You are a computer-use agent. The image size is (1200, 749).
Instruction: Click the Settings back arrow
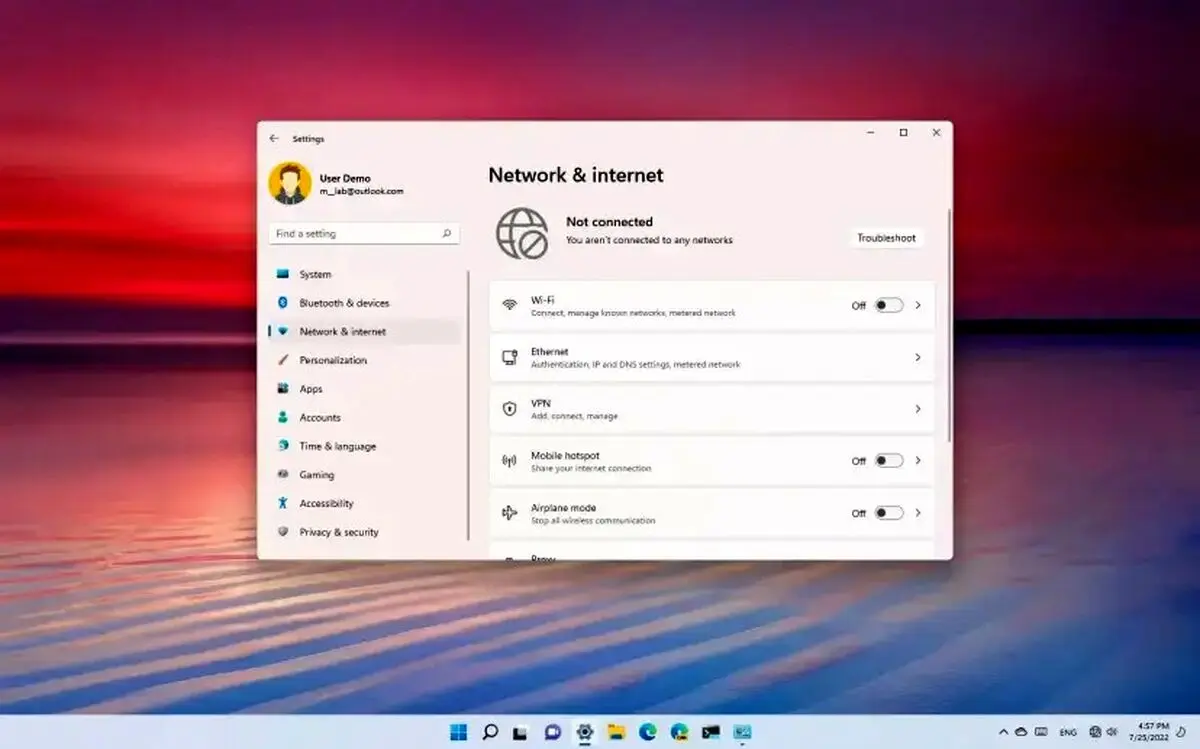click(x=274, y=139)
